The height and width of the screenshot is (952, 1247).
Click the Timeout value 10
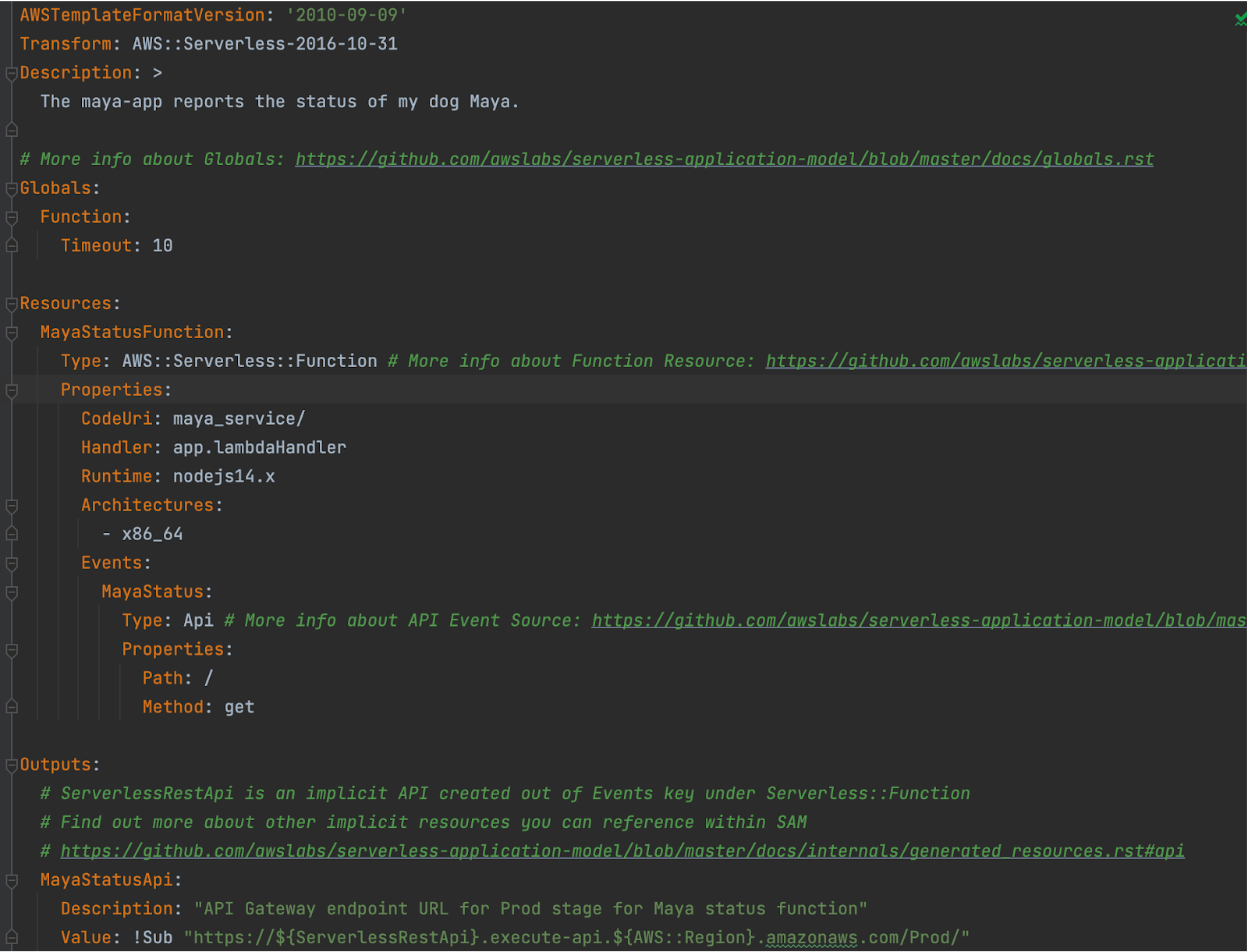click(162, 246)
